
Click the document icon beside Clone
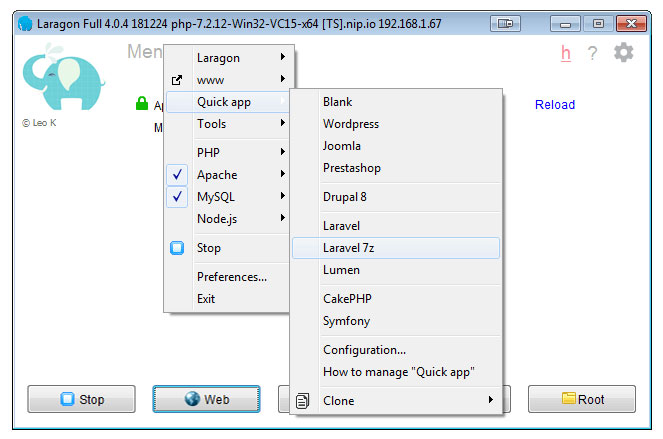302,401
